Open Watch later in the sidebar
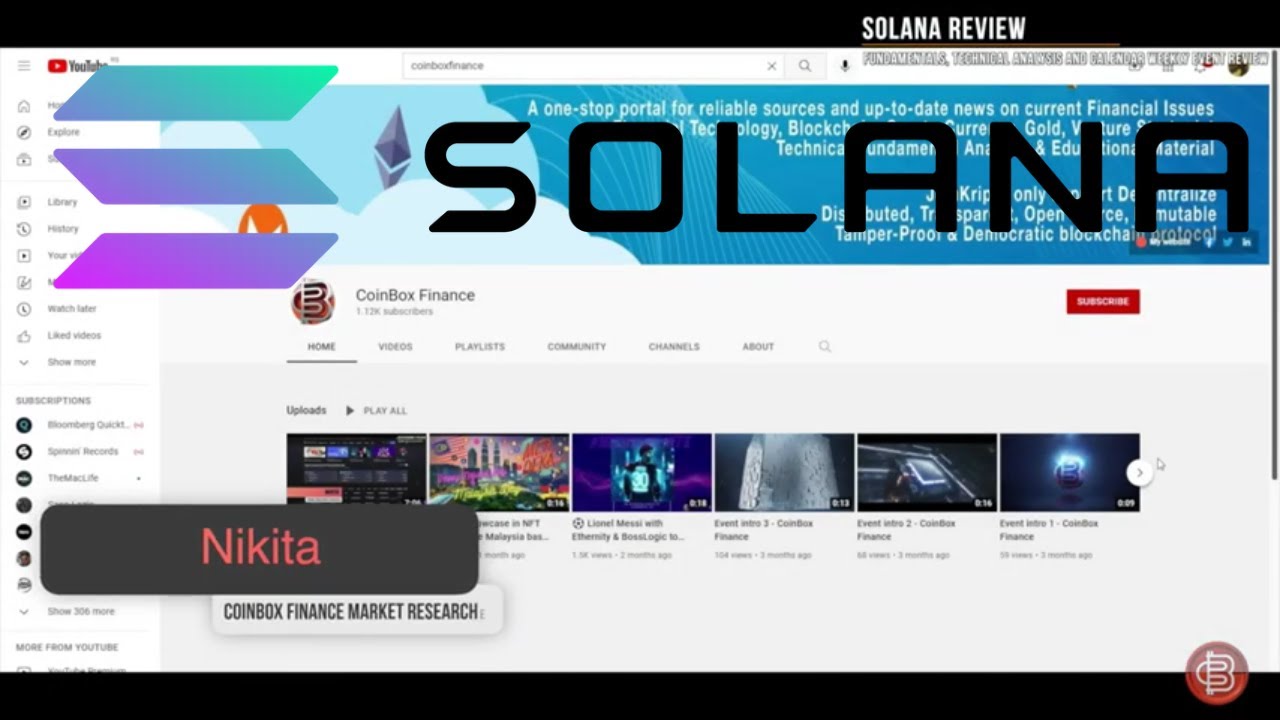Screen dimensions: 1280x720 [72, 309]
